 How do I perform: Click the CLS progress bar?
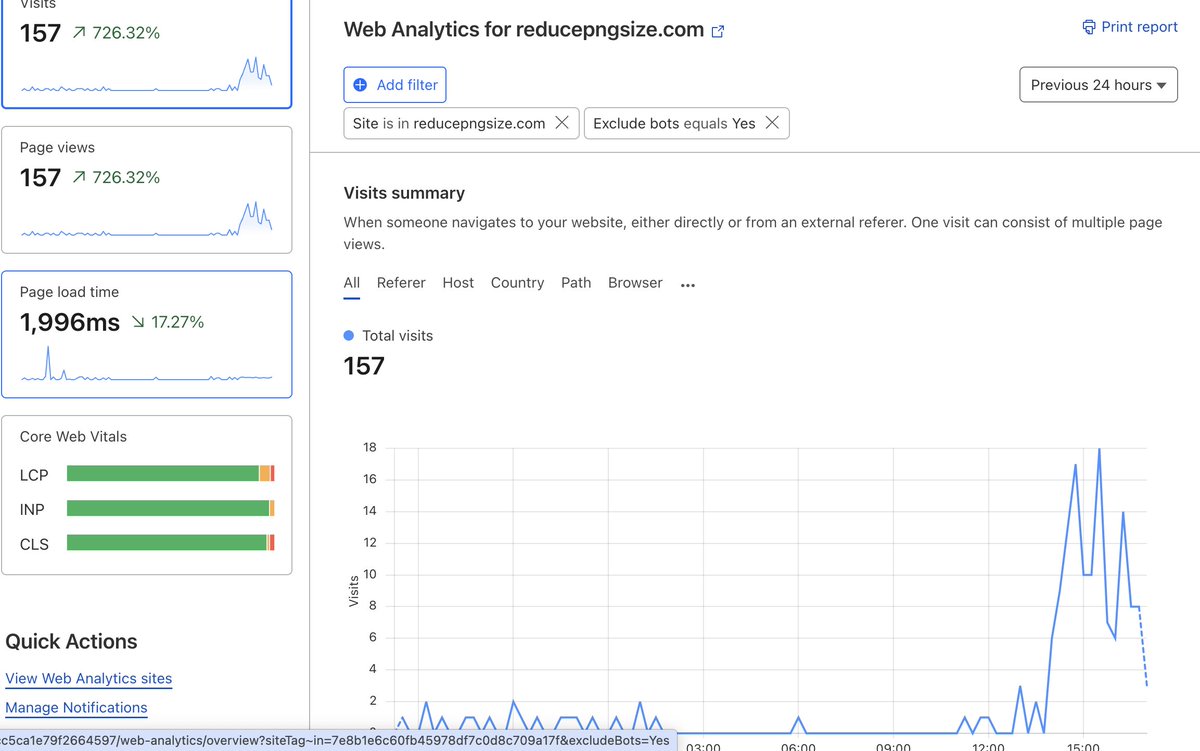point(170,542)
